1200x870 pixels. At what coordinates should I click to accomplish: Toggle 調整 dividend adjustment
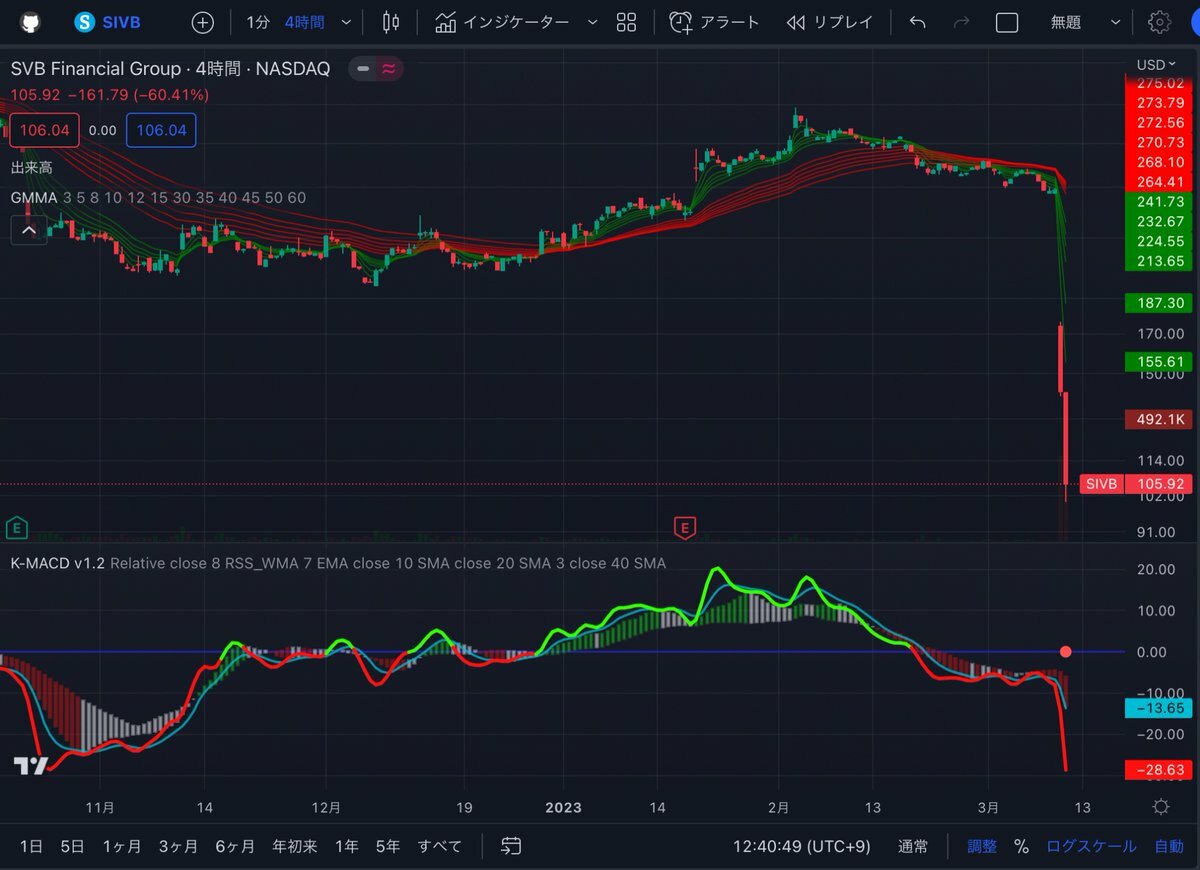tap(982, 846)
